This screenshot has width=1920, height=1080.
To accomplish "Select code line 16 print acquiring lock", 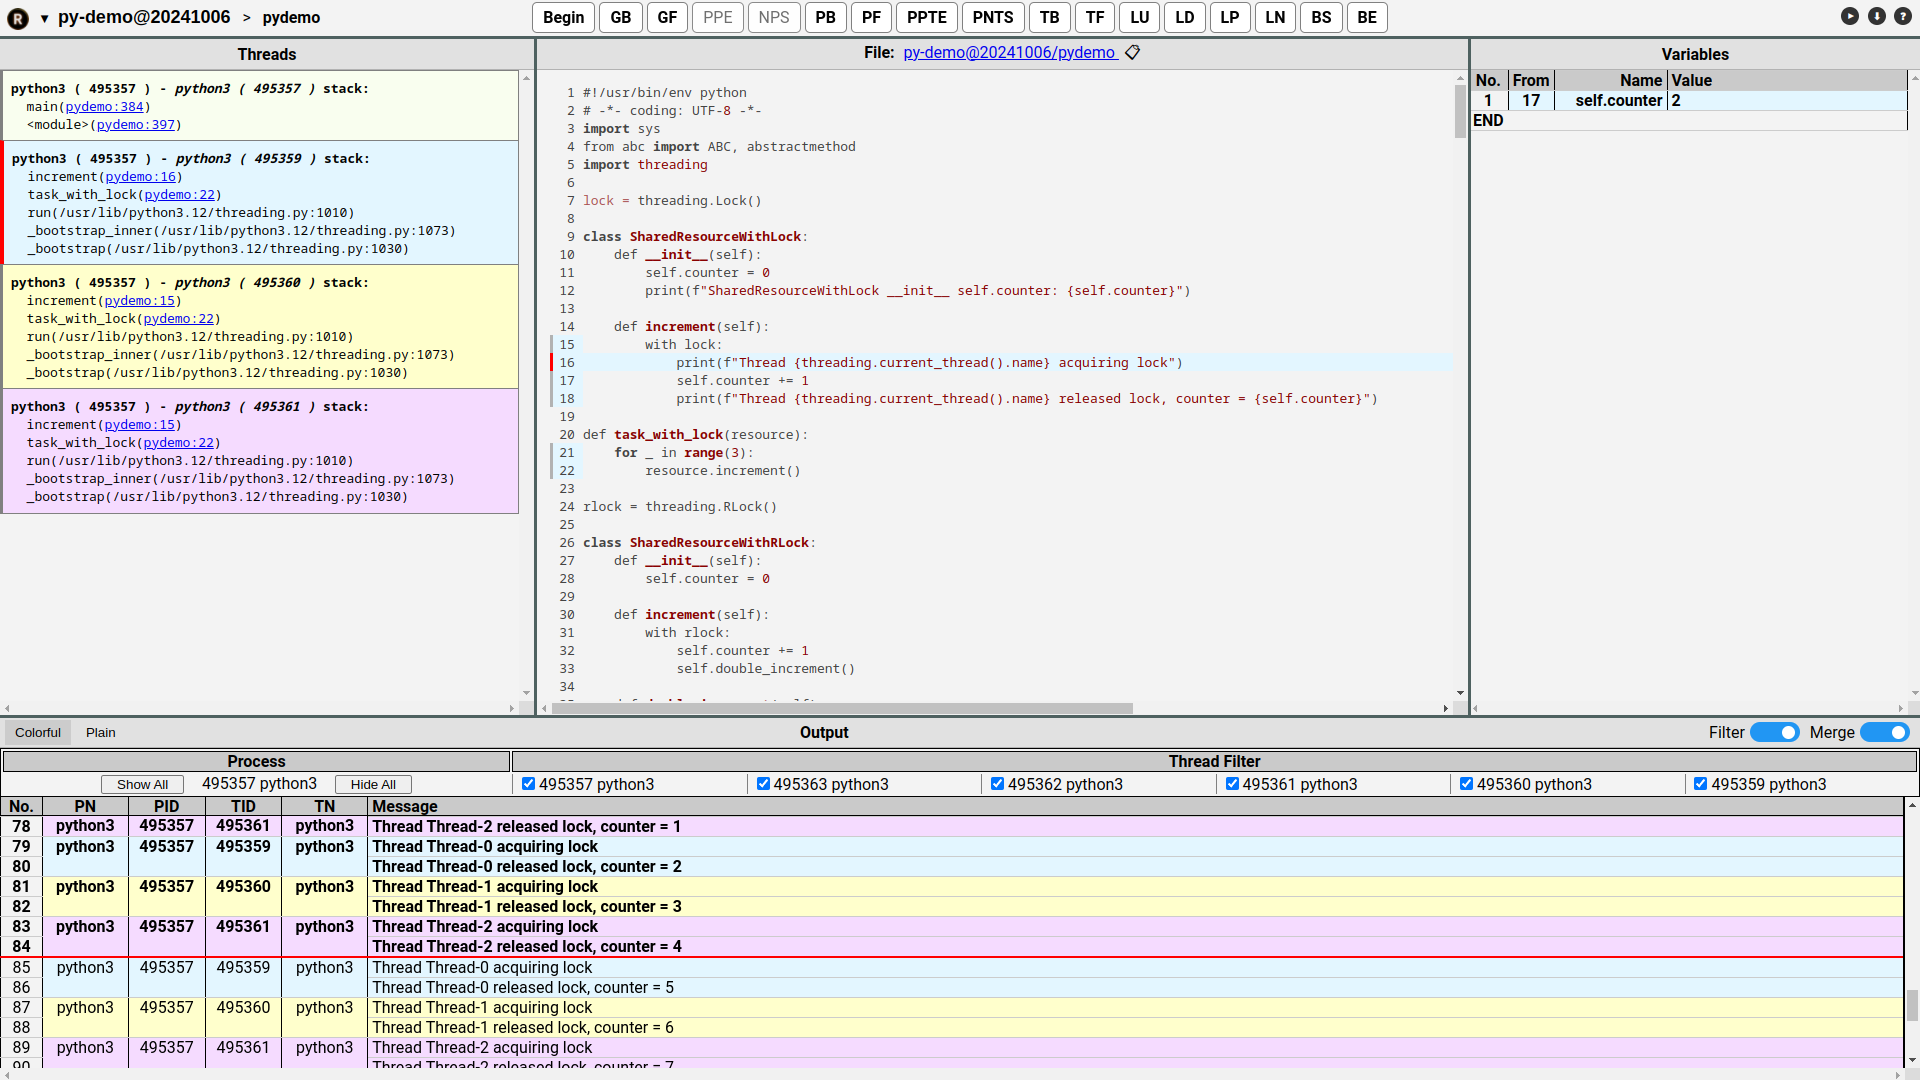I will coord(1017,363).
